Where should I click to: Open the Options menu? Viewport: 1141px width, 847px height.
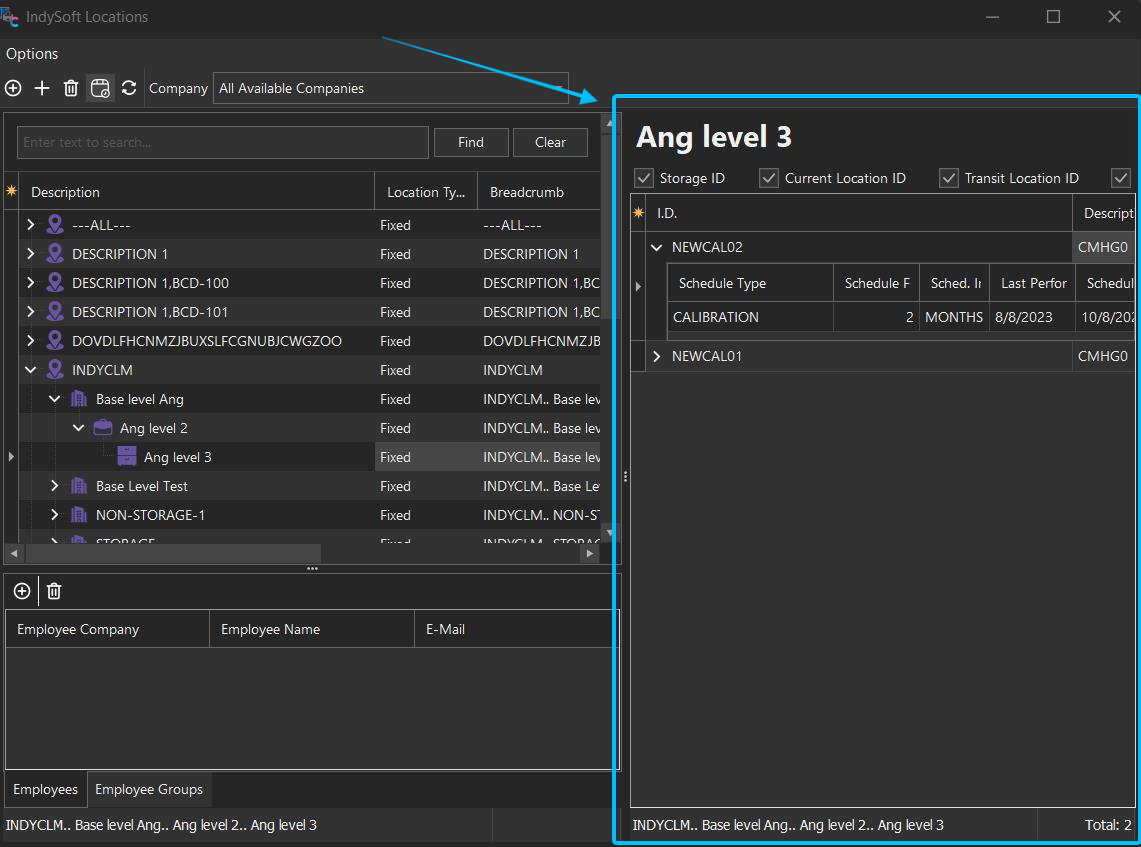click(x=32, y=54)
